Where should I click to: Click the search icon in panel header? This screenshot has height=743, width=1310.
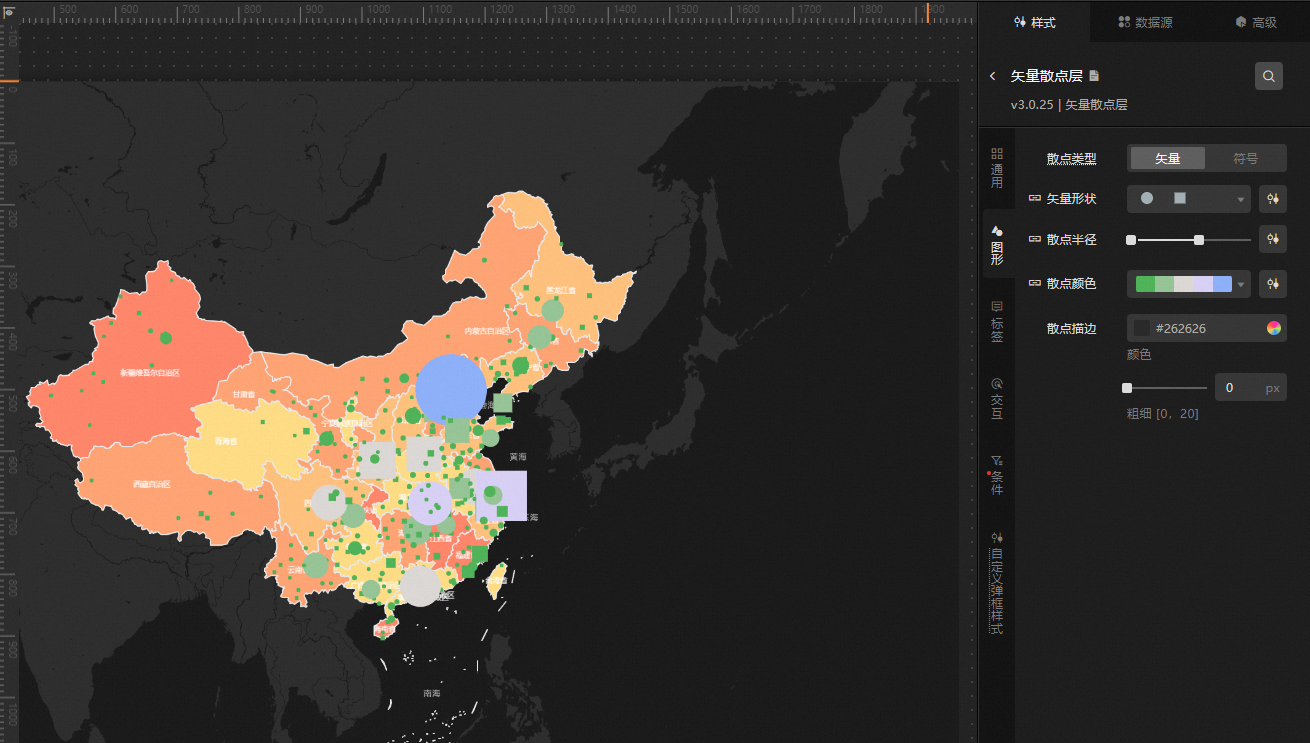(1268, 76)
